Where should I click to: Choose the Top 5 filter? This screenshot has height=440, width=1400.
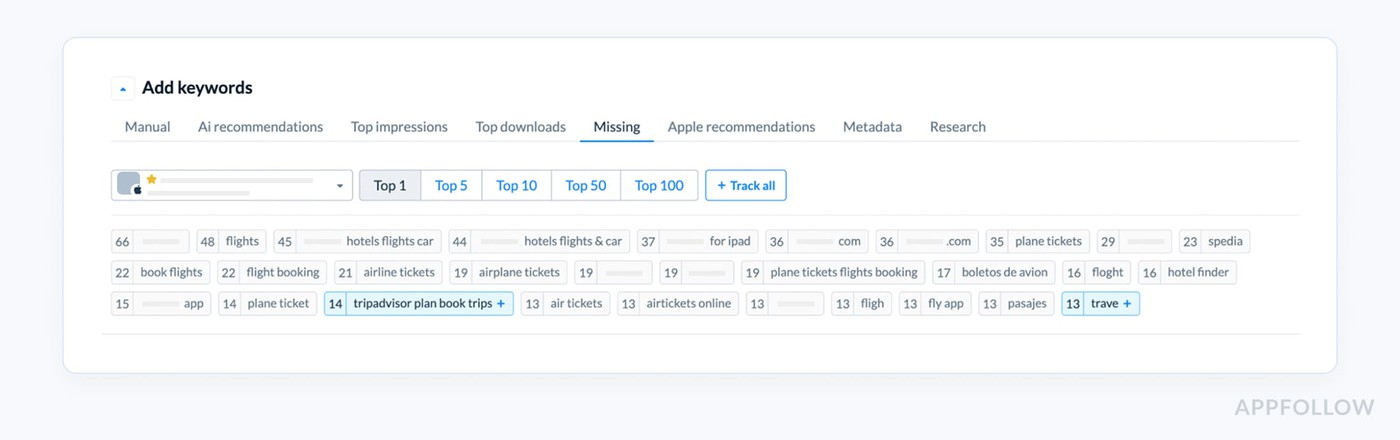pyautogui.click(x=451, y=185)
